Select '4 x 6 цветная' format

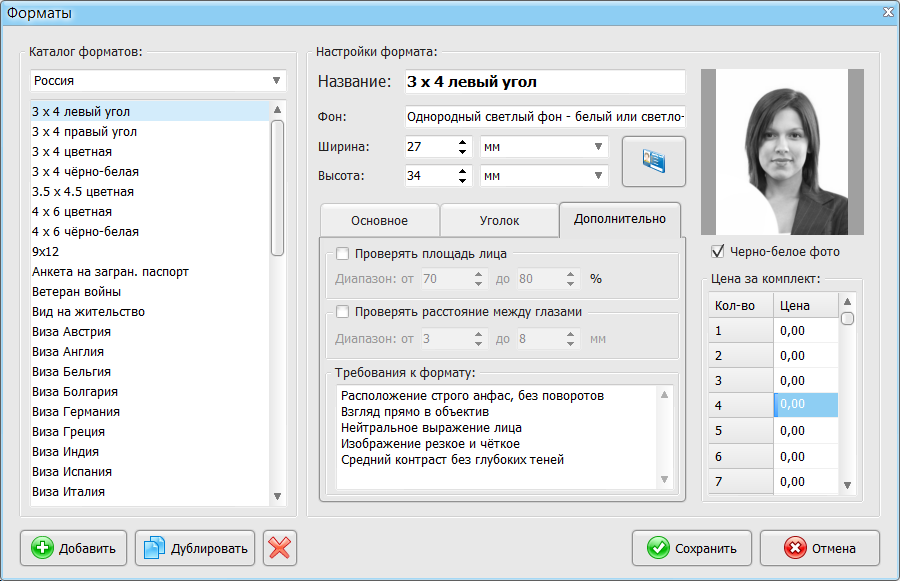(150, 212)
